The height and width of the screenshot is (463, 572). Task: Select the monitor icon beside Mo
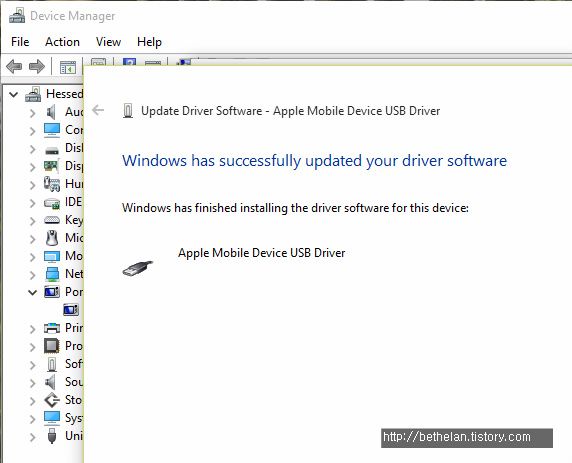(52, 256)
